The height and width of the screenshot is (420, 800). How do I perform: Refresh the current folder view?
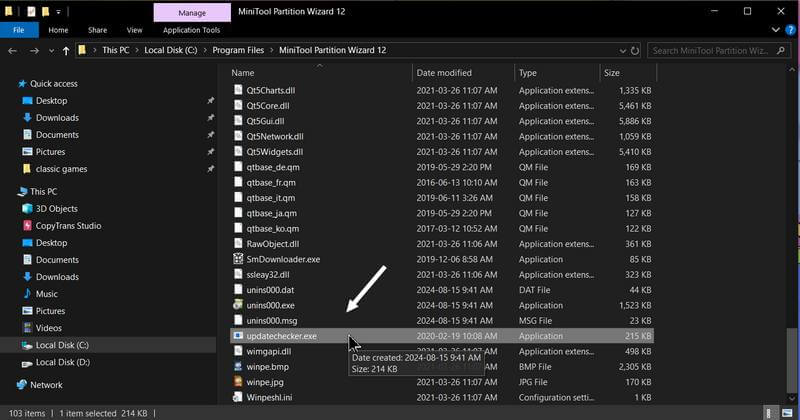click(x=635, y=51)
